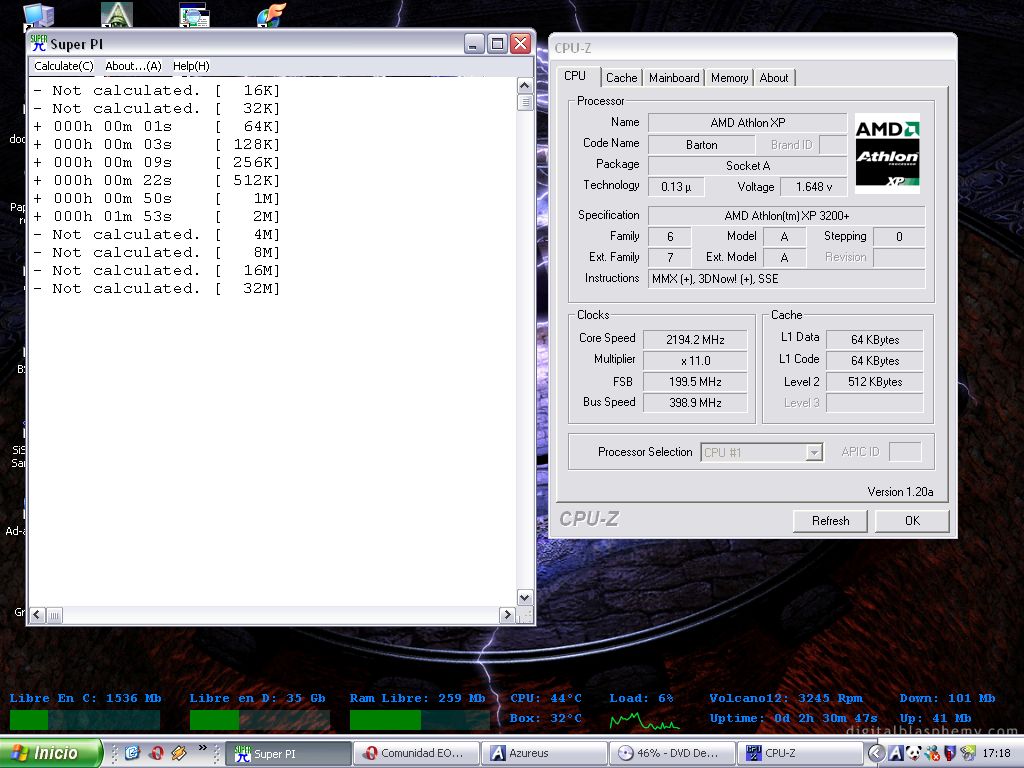Click the first quick launch icon
Viewport: 1024px width, 768px height.
click(x=132, y=753)
